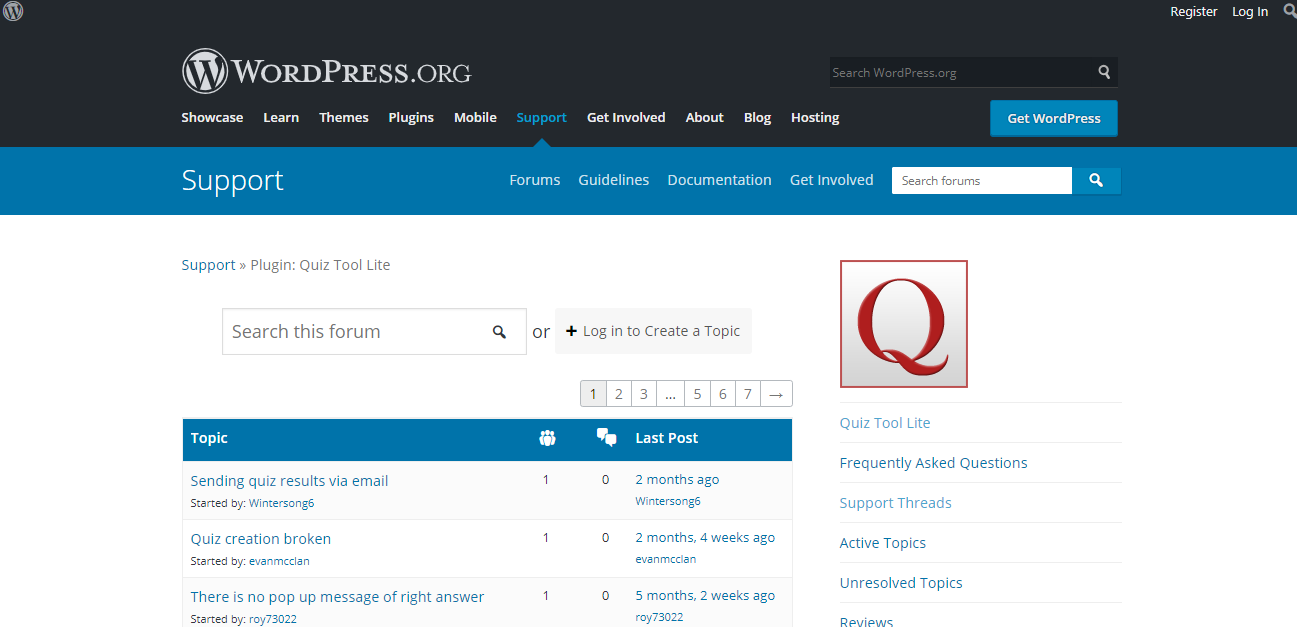Open Plugins in main navigation
Screen dimensions: 1297x627
[411, 118]
